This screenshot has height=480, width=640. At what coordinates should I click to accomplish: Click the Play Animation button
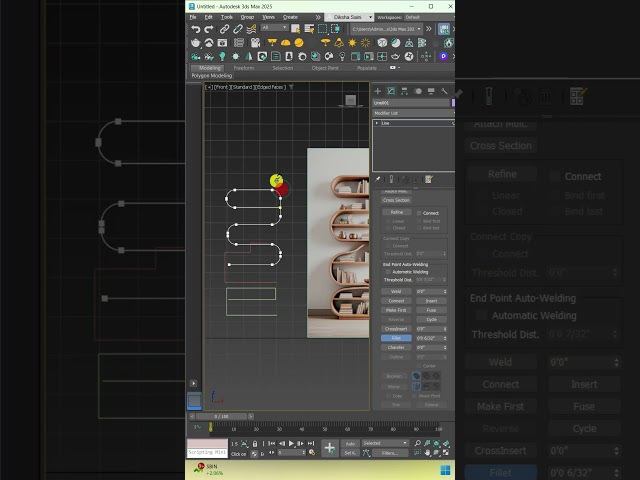pyautogui.click(x=291, y=443)
